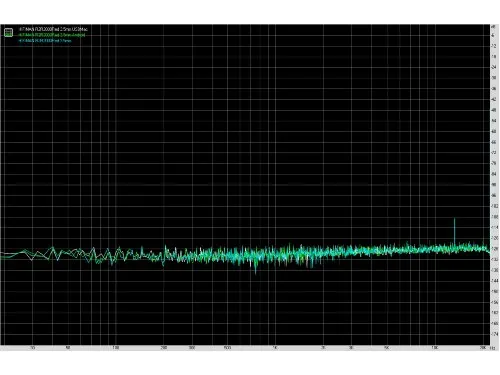Click the 100 label on frequency axis
Viewport: 500px width, 375px height.
coord(115,348)
